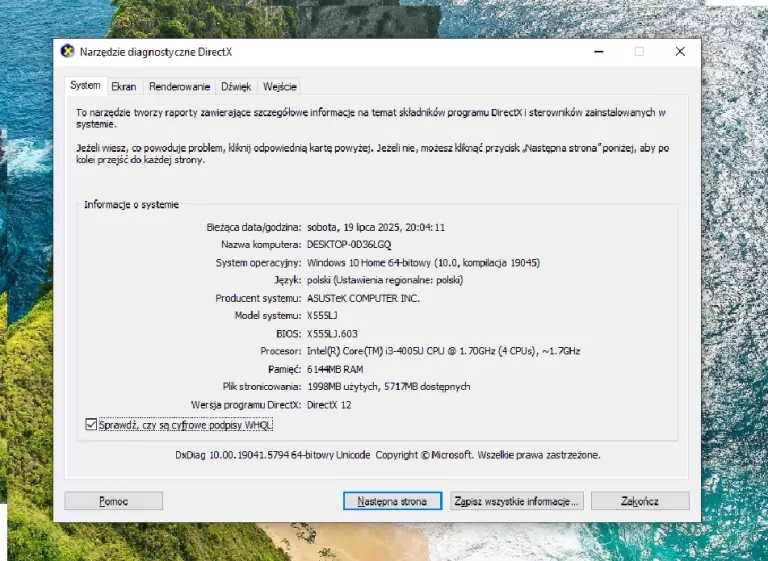Toggle the WHQL digital signatures checkbox
The image size is (768, 561).
pos(91,424)
